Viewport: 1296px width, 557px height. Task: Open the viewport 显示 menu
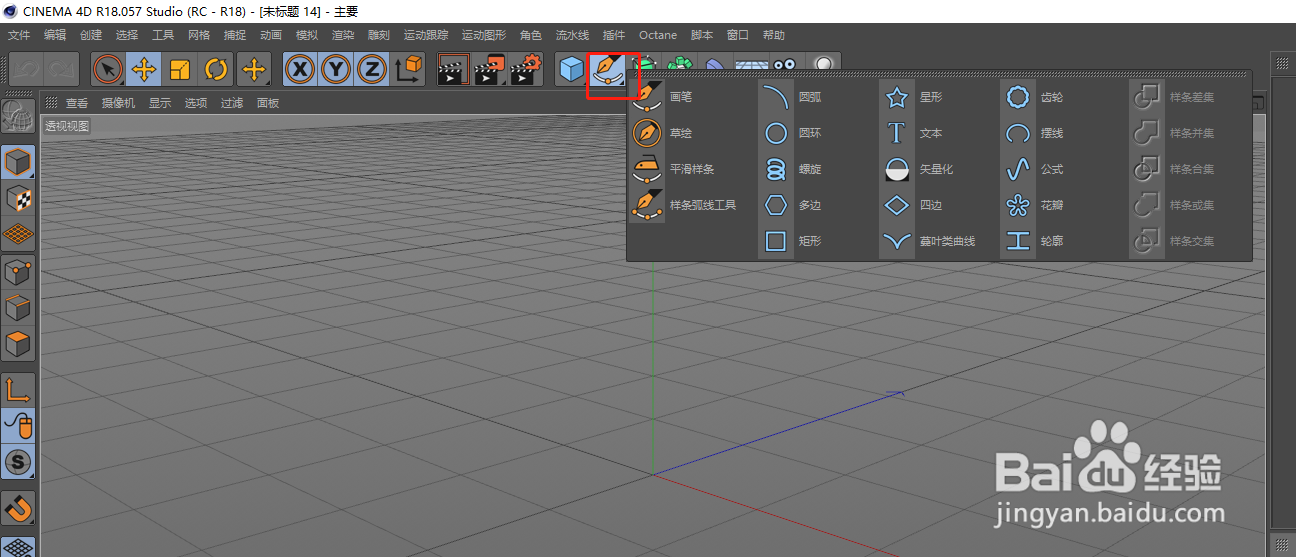(160, 103)
